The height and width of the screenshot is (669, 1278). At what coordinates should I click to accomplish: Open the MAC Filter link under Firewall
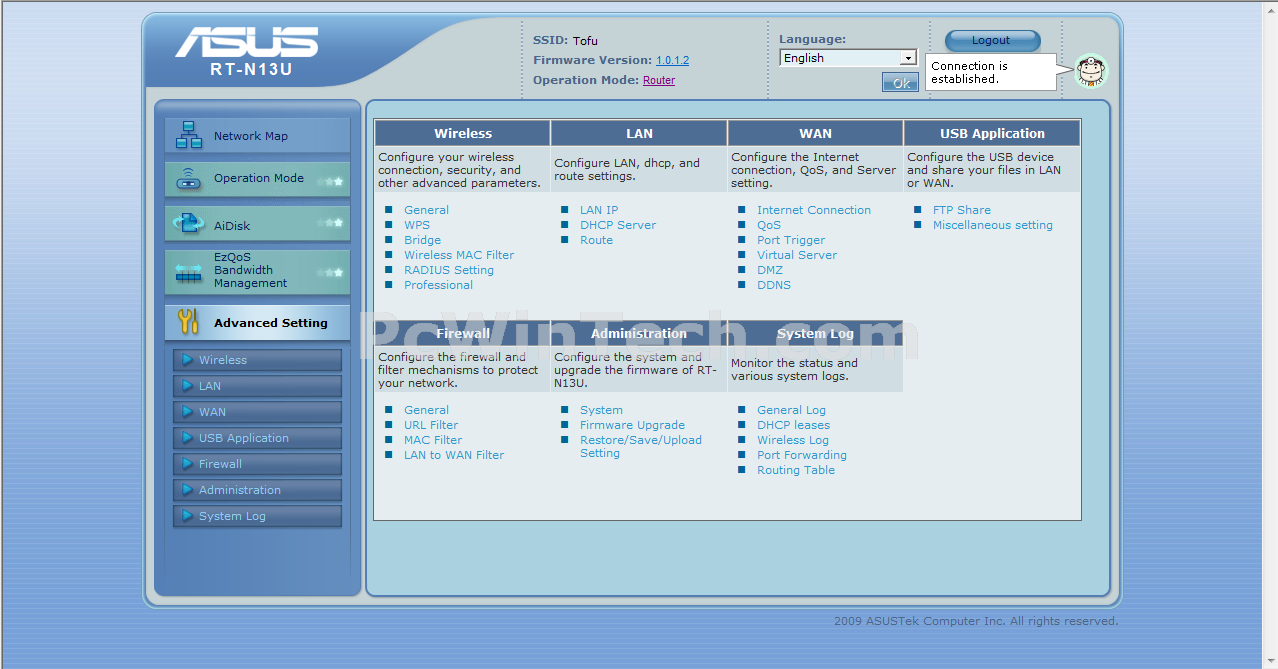[x=433, y=440]
